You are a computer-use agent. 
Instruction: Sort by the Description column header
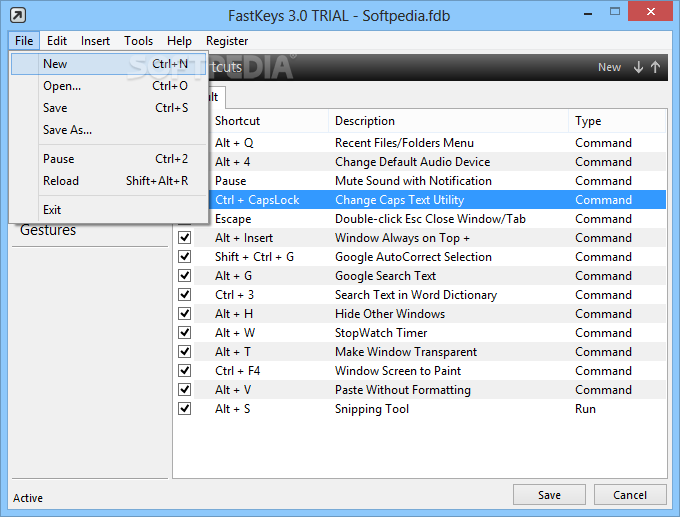tap(448, 121)
